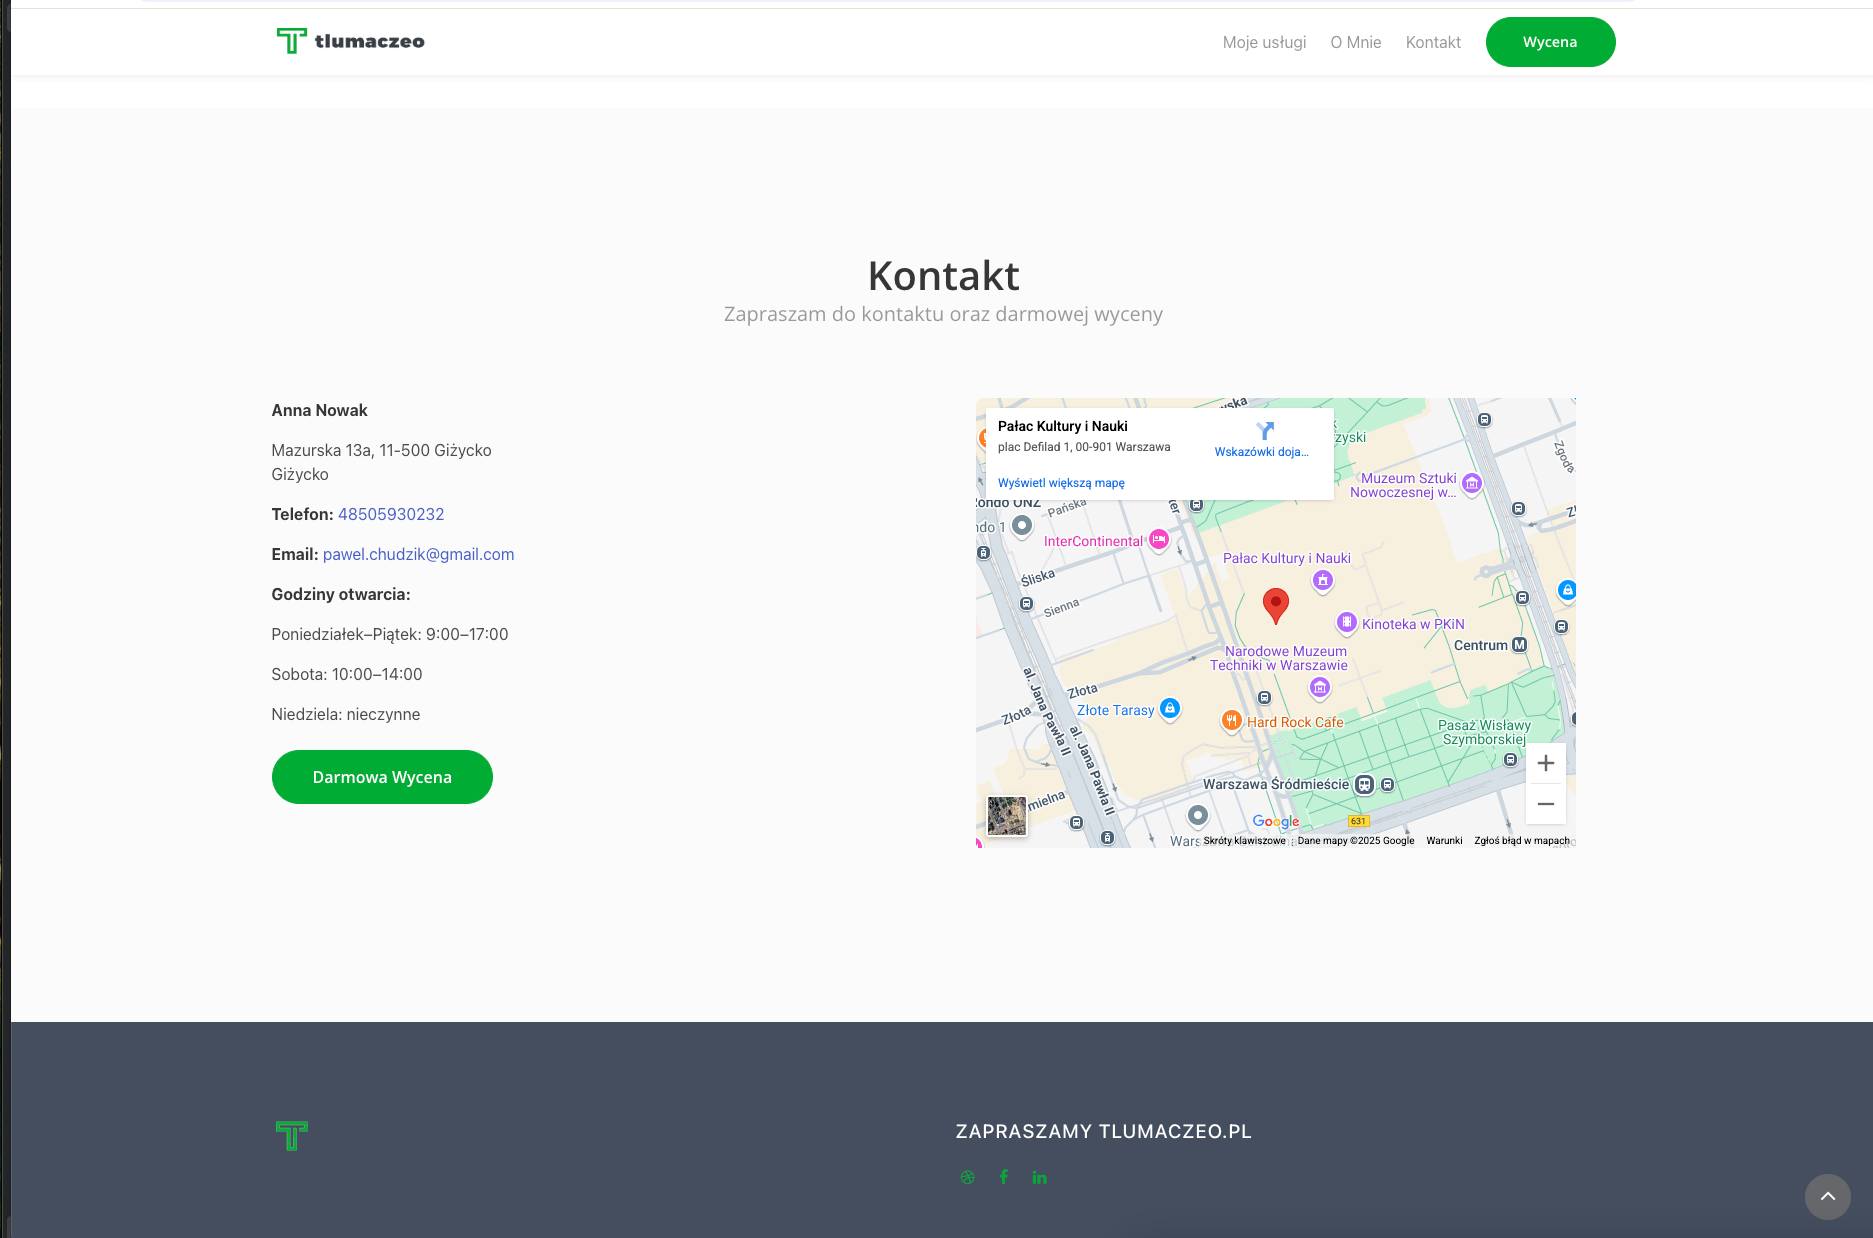Click Zgłoś błąd w mapach link
This screenshot has width=1873, height=1238.
(x=1521, y=841)
